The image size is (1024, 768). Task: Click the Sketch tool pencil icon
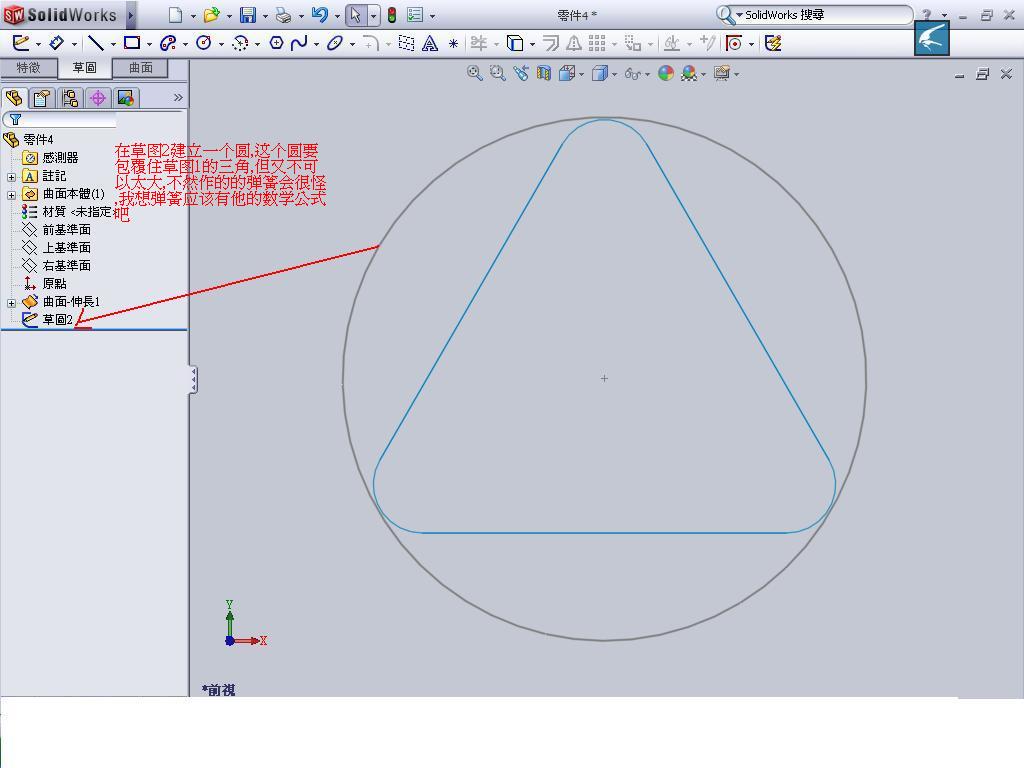21,43
